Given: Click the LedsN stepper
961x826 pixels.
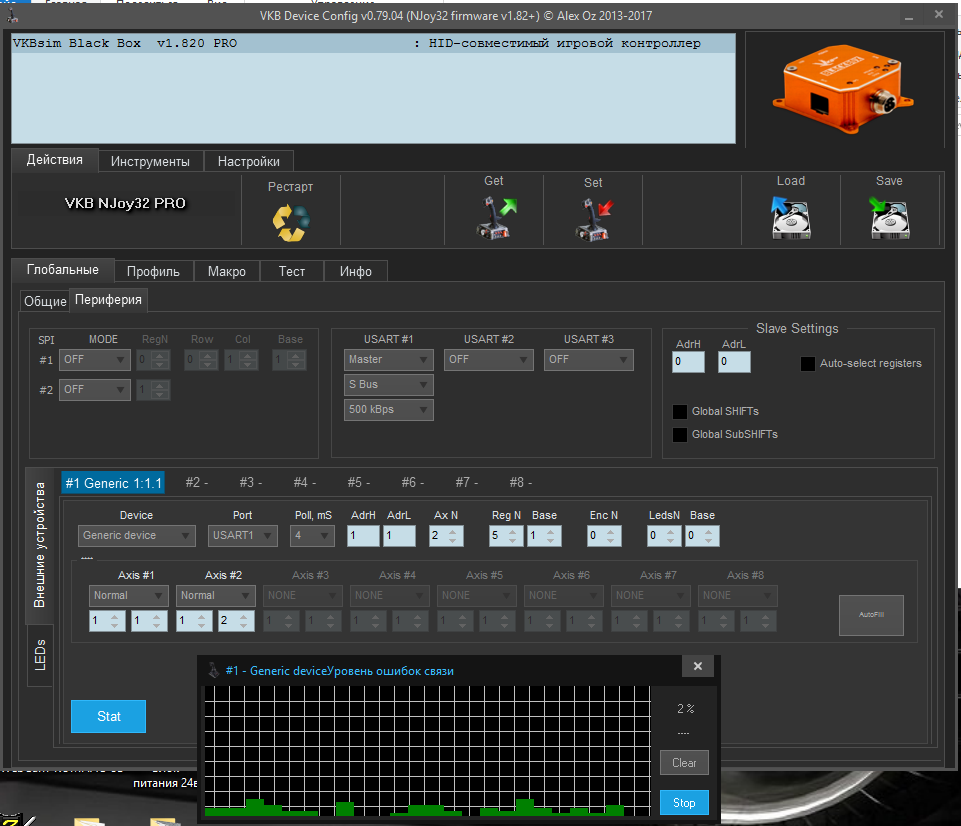Looking at the screenshot, I should tap(664, 536).
